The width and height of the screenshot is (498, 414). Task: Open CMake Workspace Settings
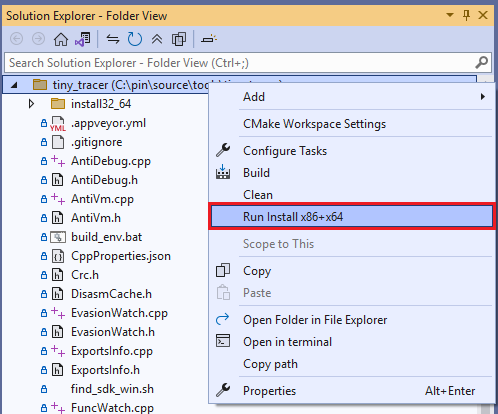[x=352, y=124]
